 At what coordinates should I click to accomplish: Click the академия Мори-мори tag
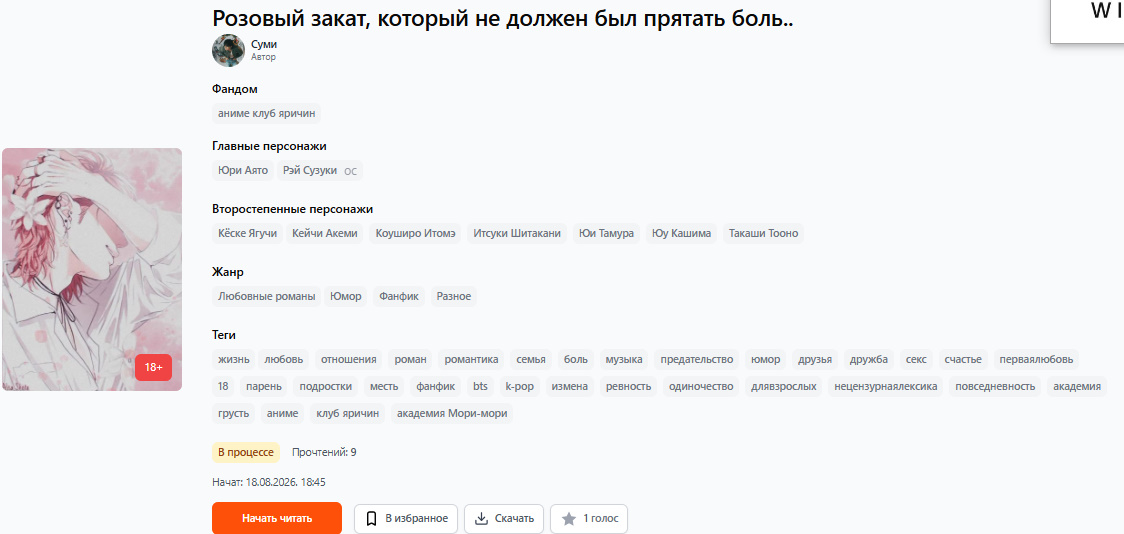click(x=452, y=414)
